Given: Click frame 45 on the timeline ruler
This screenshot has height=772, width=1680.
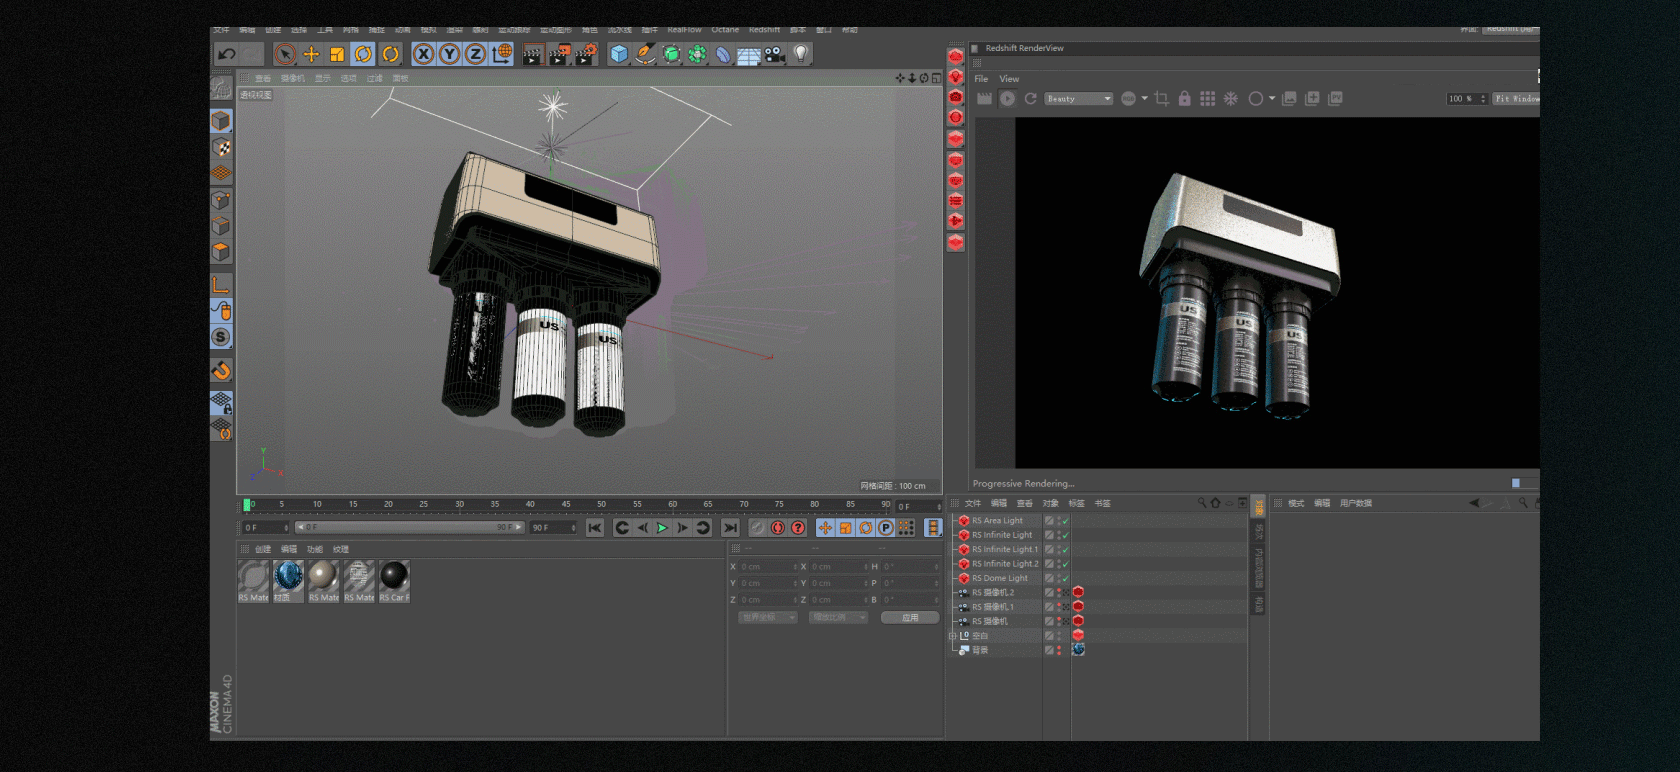Looking at the screenshot, I should click(566, 505).
